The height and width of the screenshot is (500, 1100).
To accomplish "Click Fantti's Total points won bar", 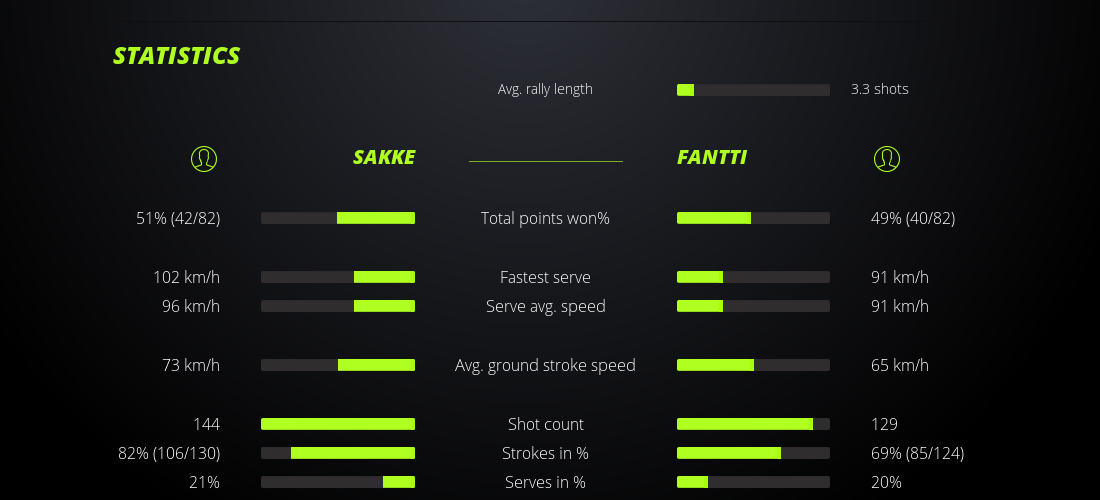I will coord(753,218).
